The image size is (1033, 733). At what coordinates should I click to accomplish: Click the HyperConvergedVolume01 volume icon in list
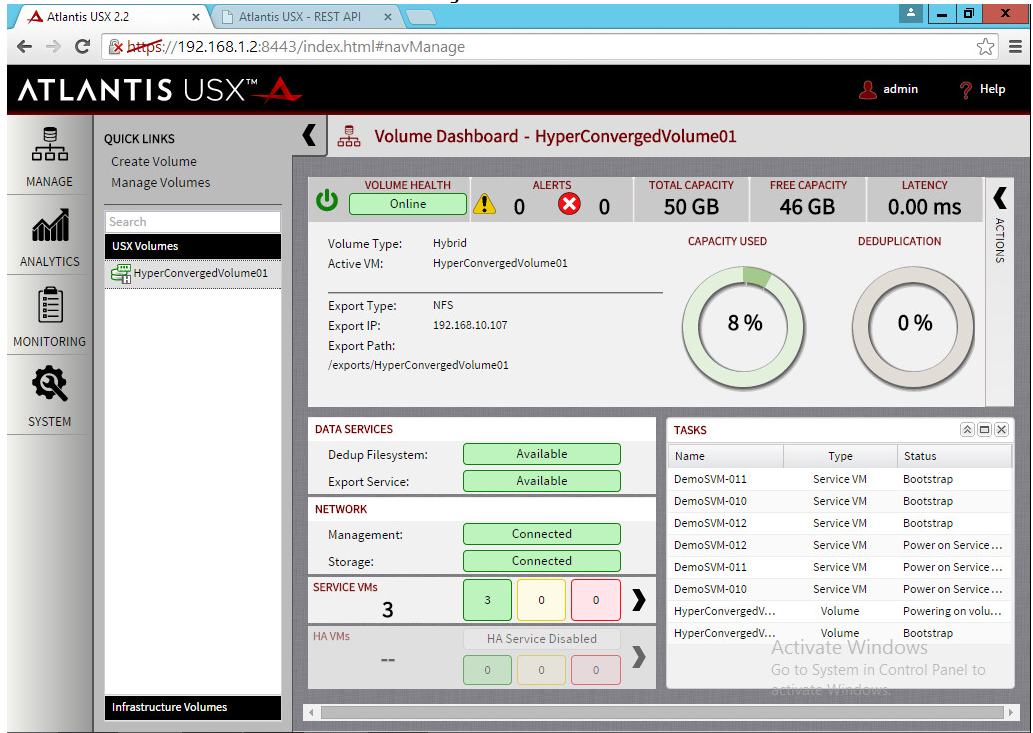[x=121, y=273]
